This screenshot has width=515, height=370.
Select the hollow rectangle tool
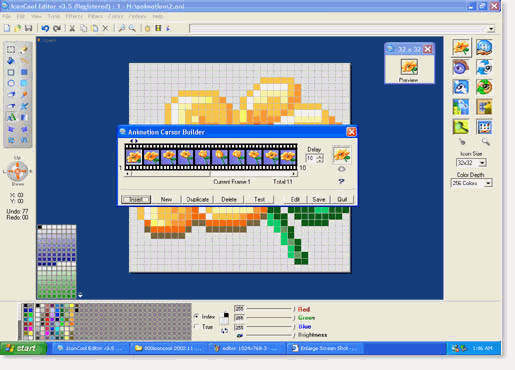pos(11,72)
